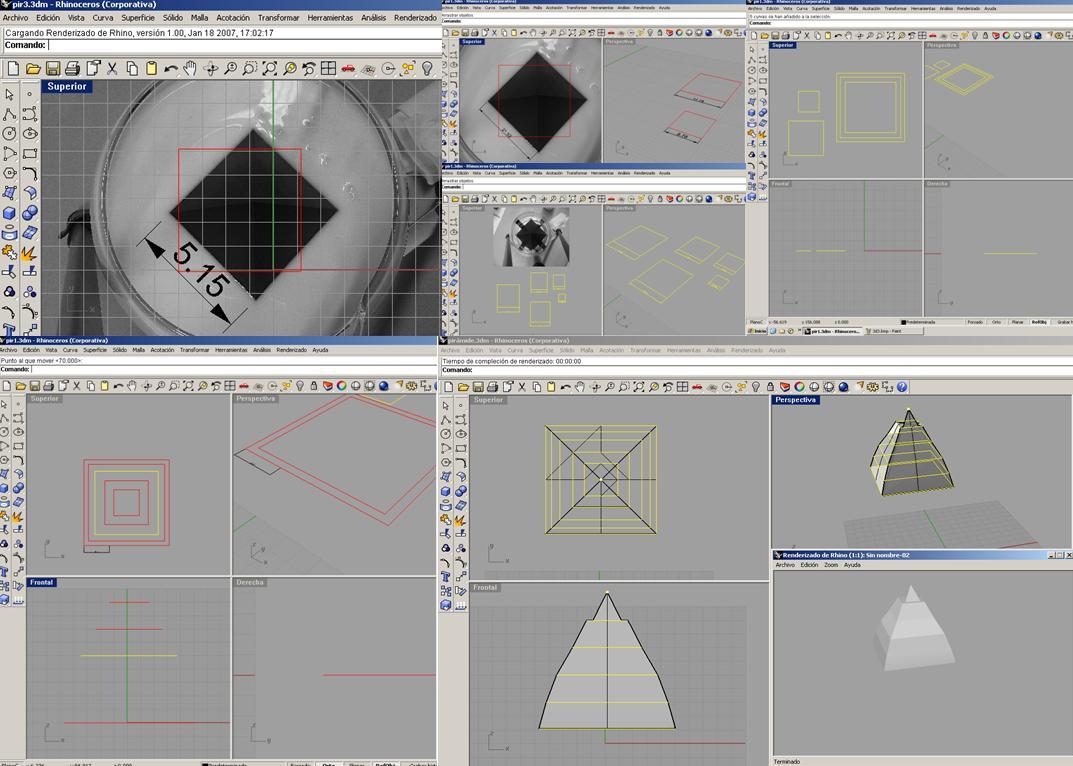This screenshot has width=1073, height=766.
Task: Toggle RefObj in top-right Rhino status bar
Action: click(1039, 322)
